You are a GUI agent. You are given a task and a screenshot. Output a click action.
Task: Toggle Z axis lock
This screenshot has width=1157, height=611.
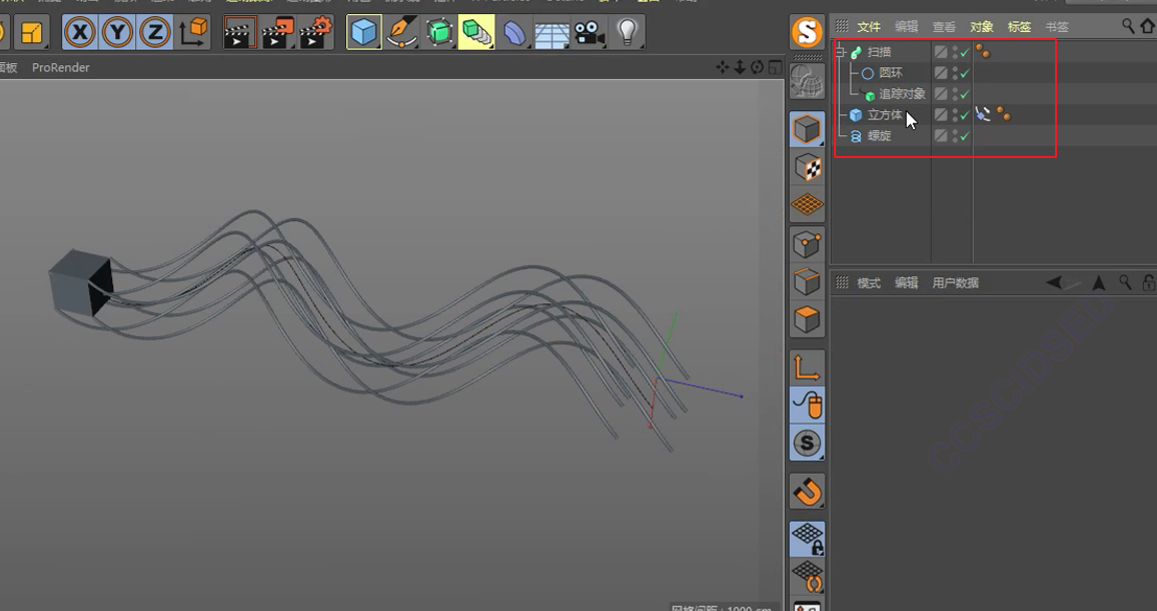pos(155,33)
